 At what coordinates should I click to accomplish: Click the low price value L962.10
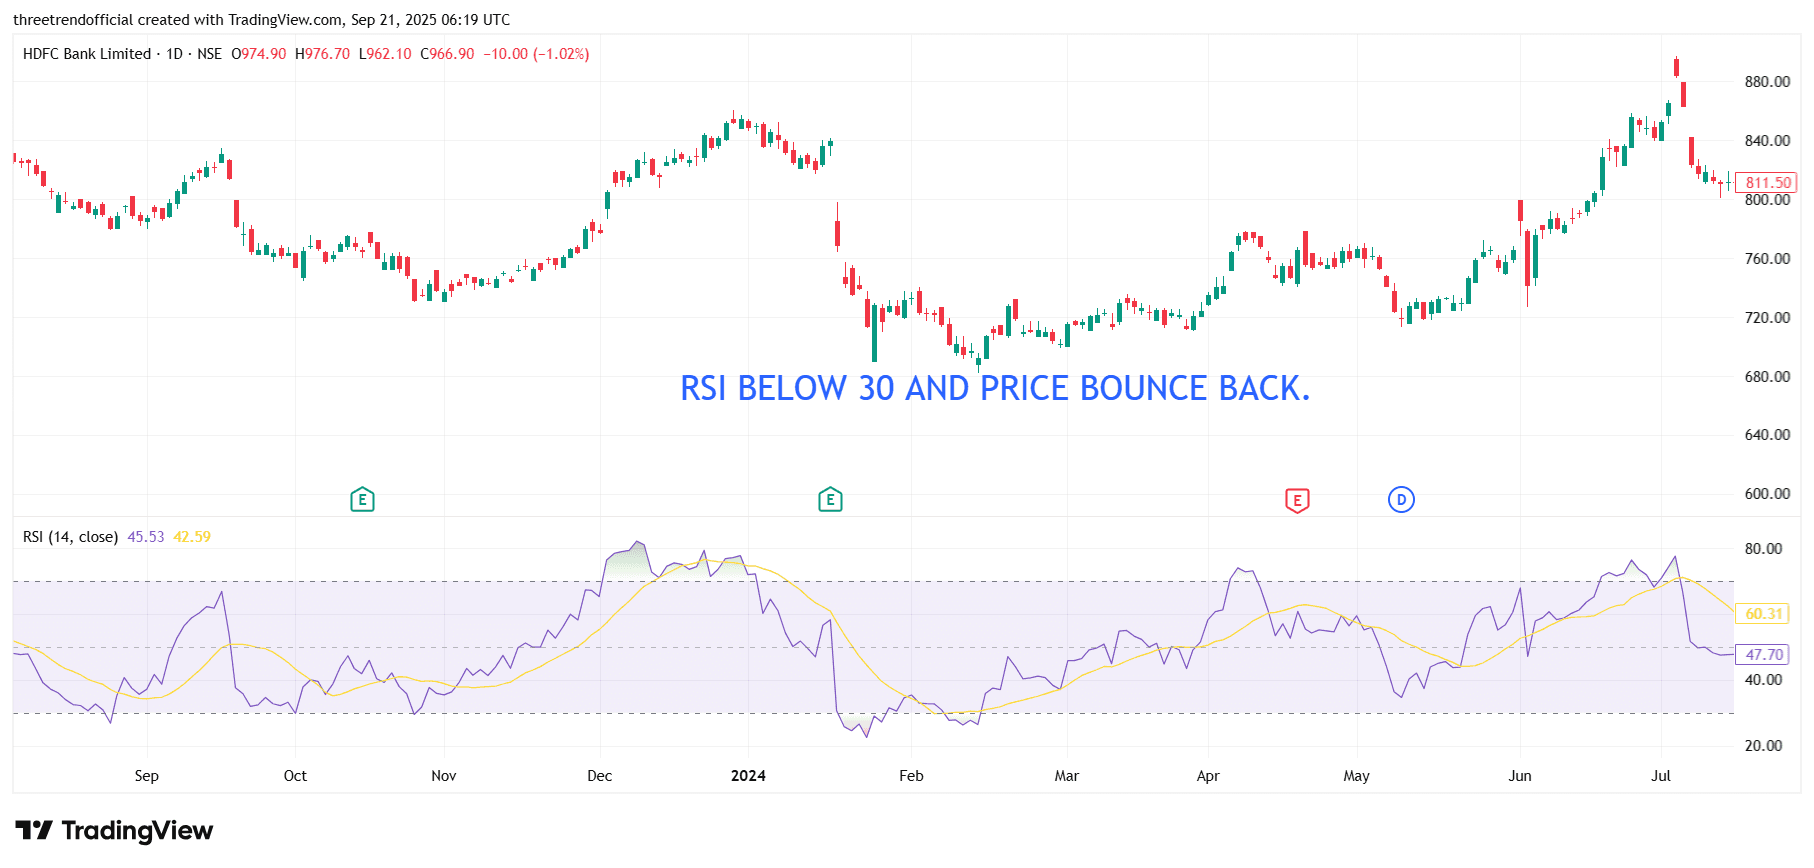coord(385,54)
